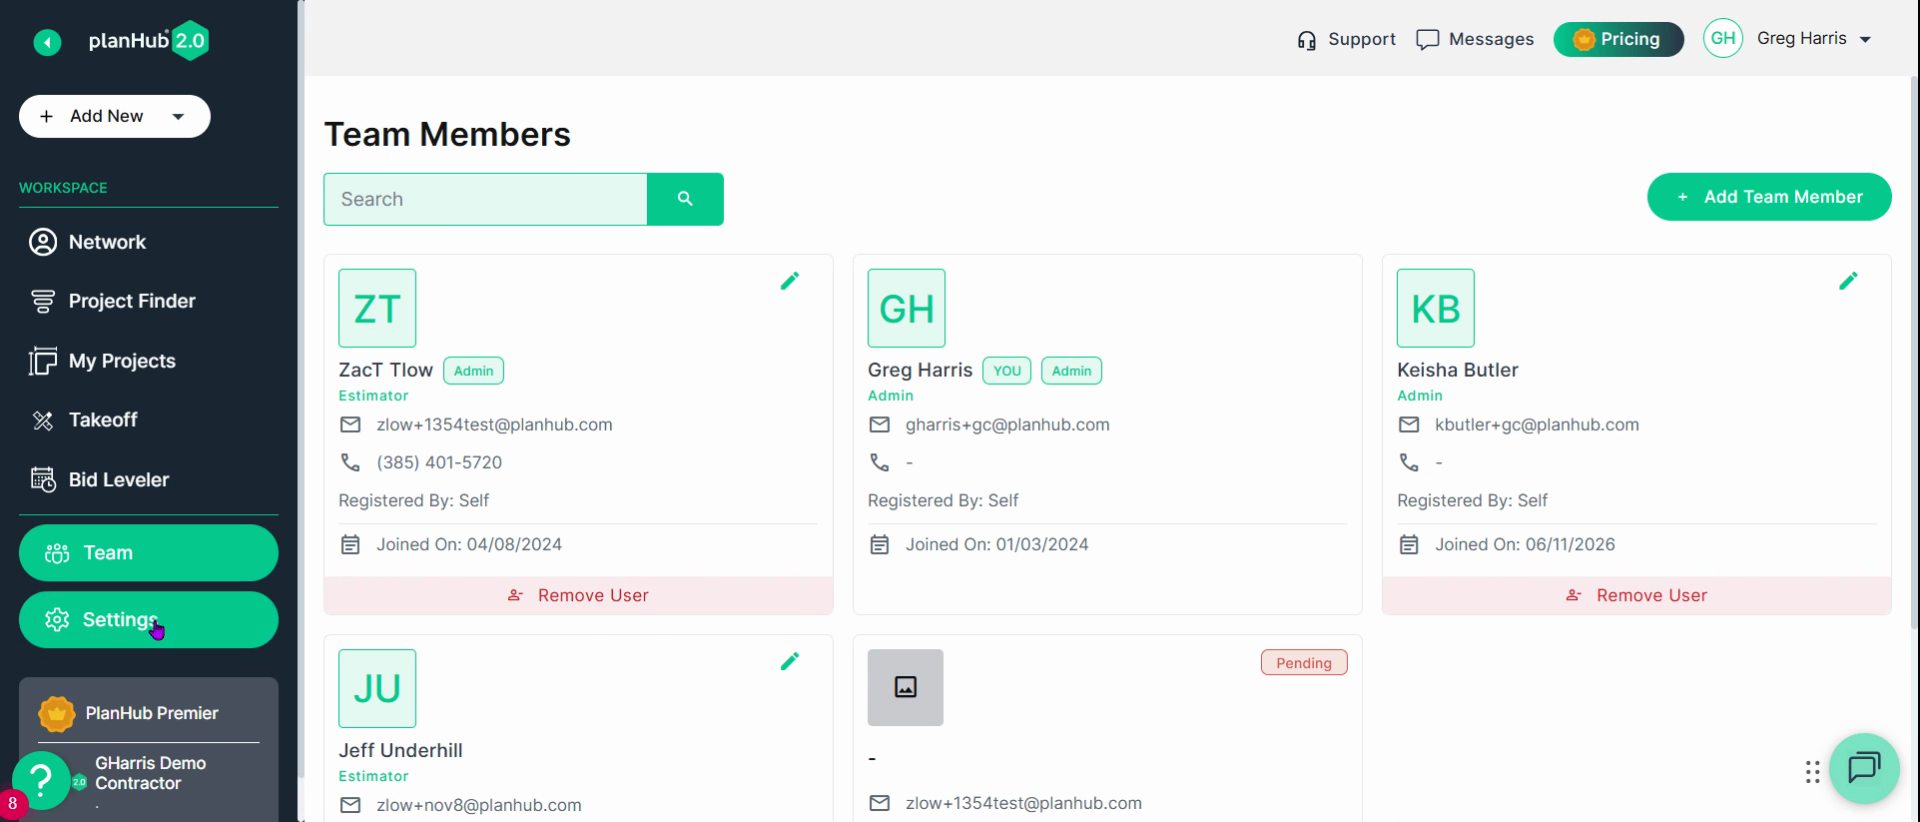Click the Jeff Underhill name
This screenshot has height=822, width=1920.
[400, 750]
